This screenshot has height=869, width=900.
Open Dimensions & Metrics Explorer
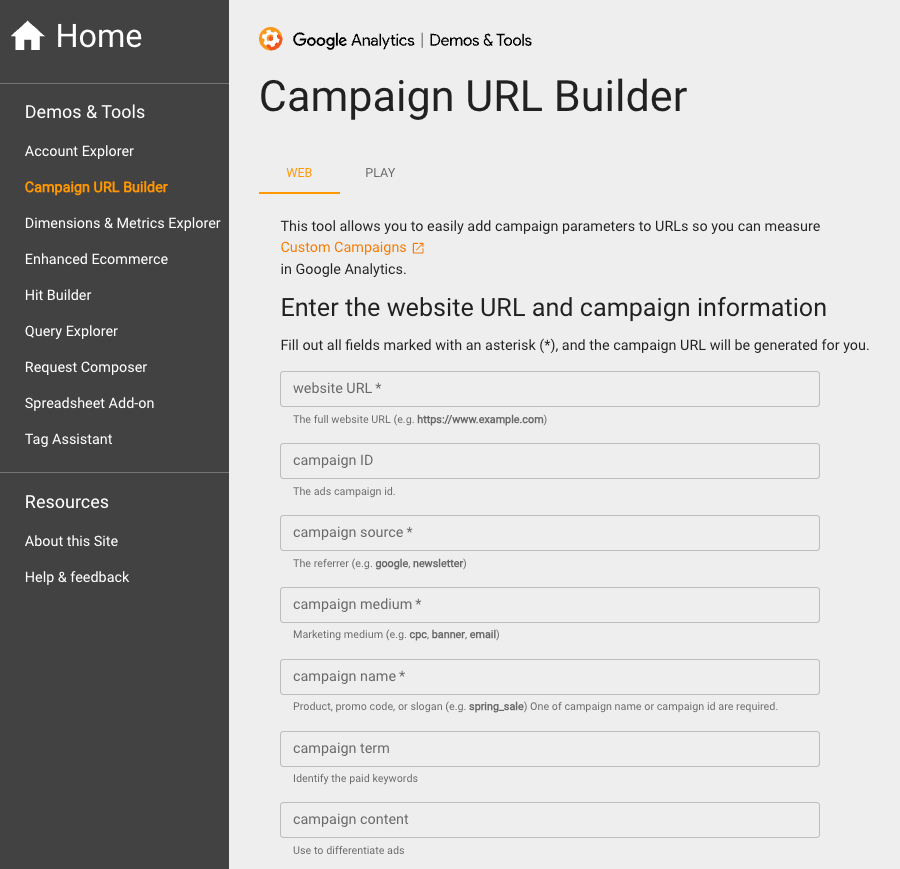(x=122, y=223)
